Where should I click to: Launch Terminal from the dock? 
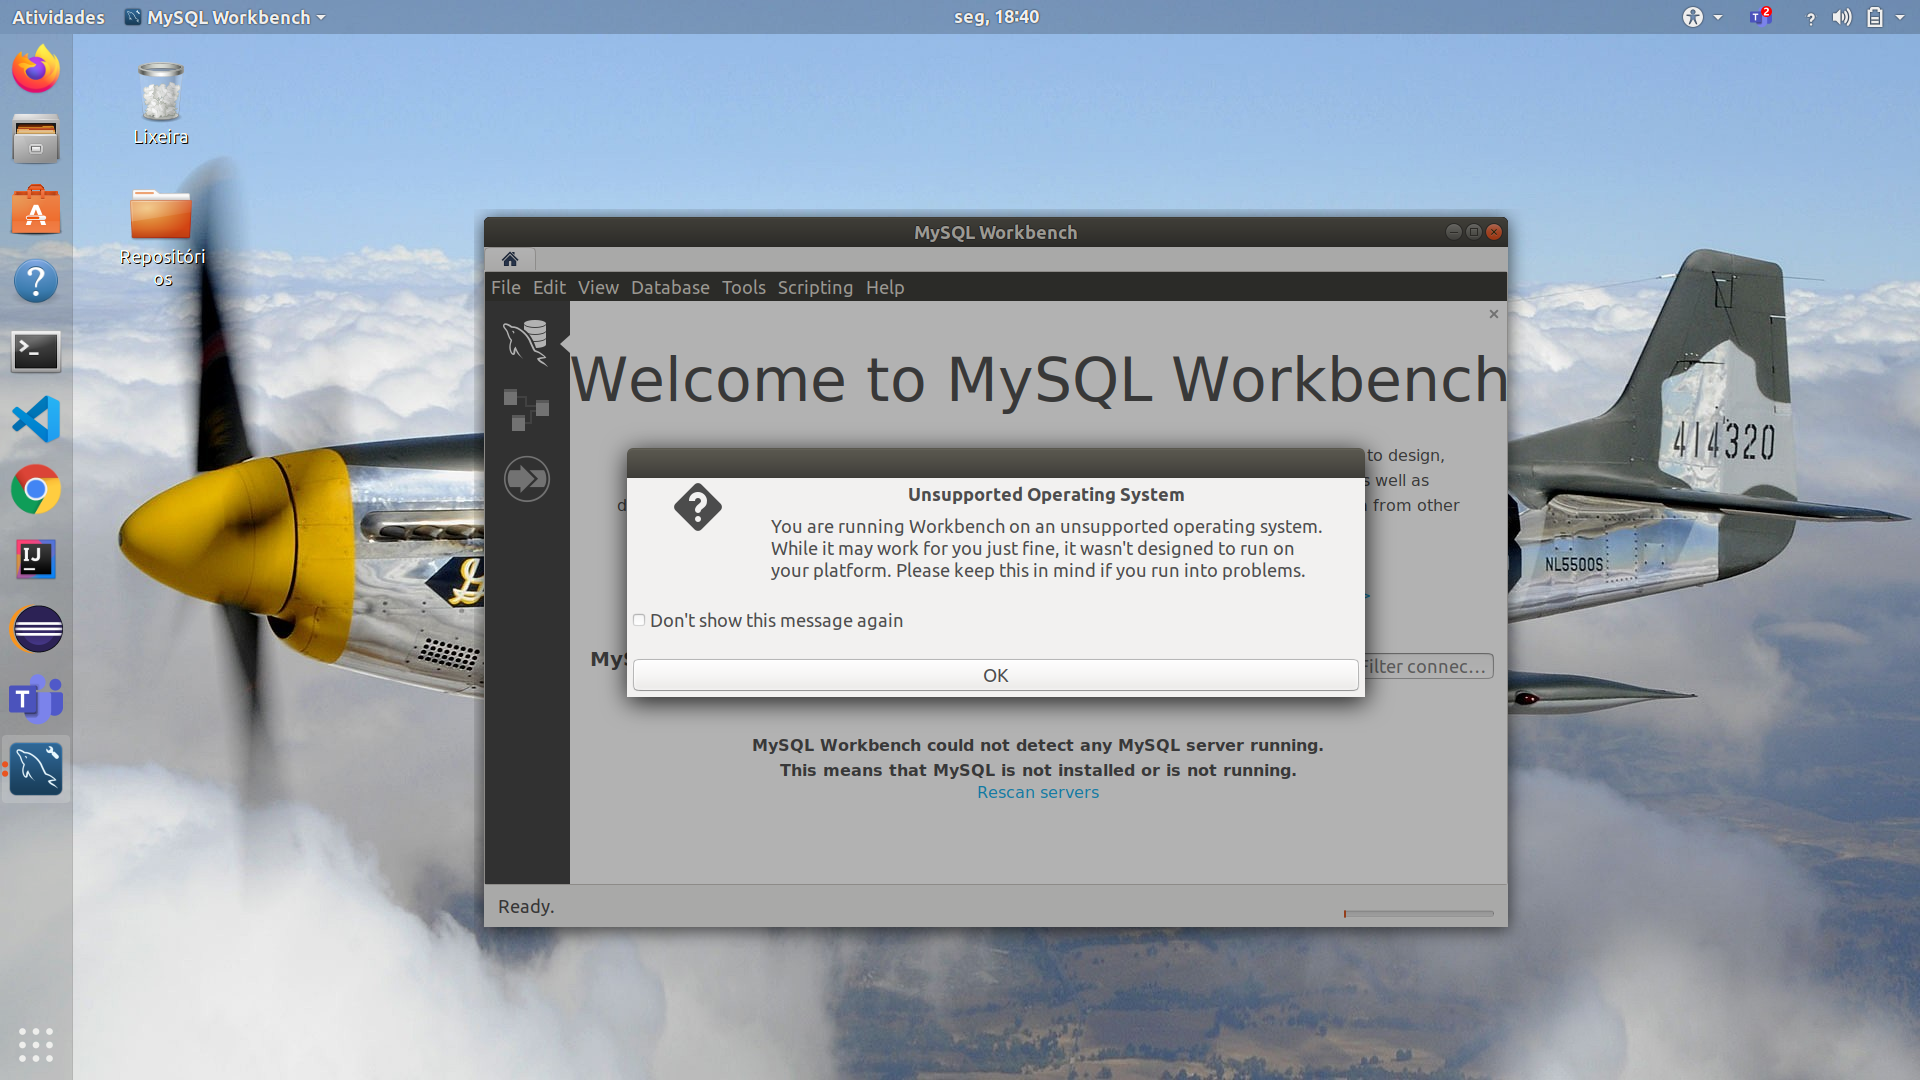(36, 351)
